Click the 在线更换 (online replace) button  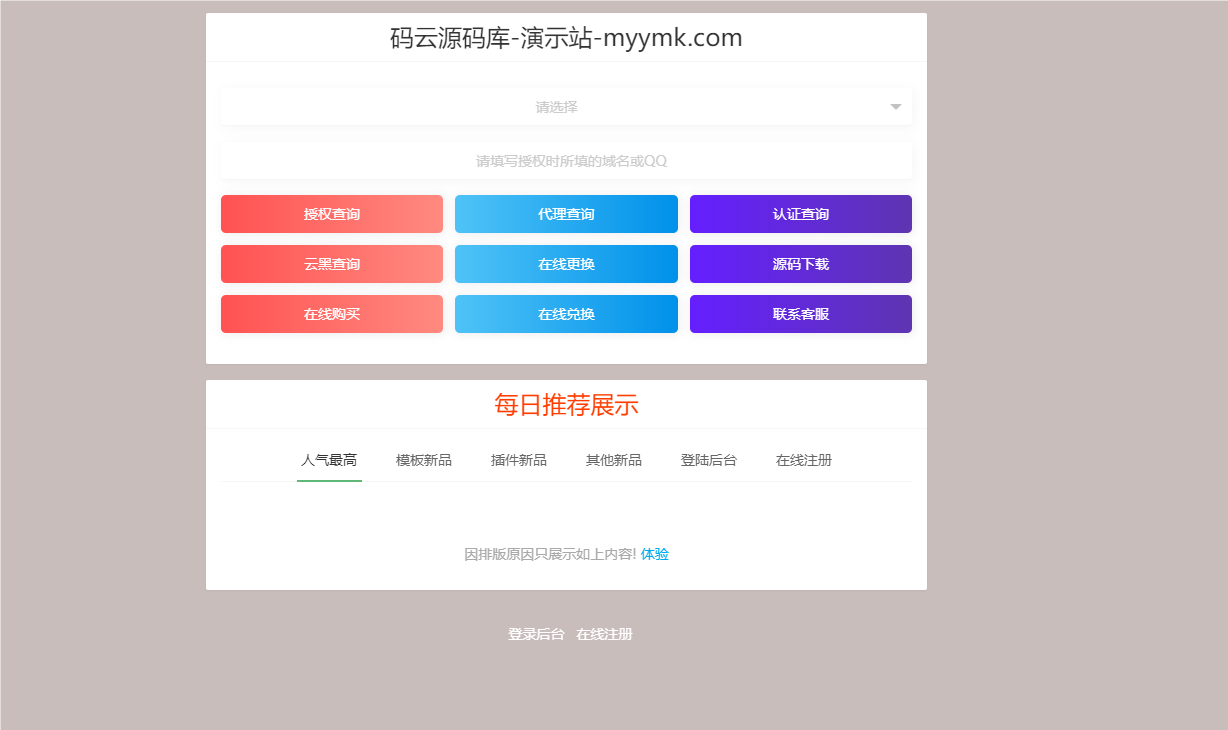[x=566, y=263]
